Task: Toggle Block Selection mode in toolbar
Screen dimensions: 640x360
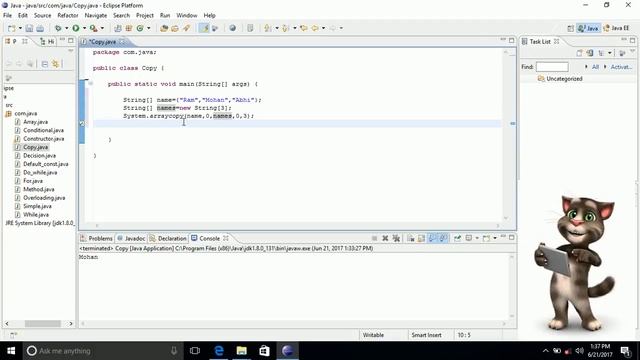Action: (x=250, y=28)
